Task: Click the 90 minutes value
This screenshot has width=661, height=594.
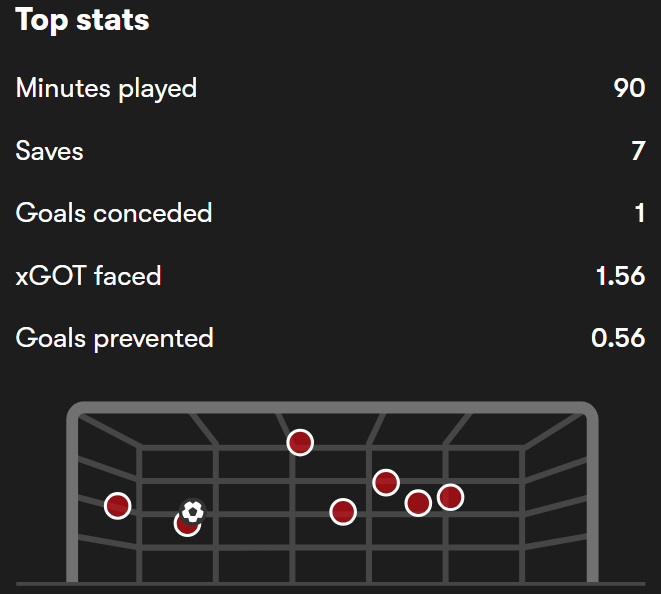Action: pos(629,88)
